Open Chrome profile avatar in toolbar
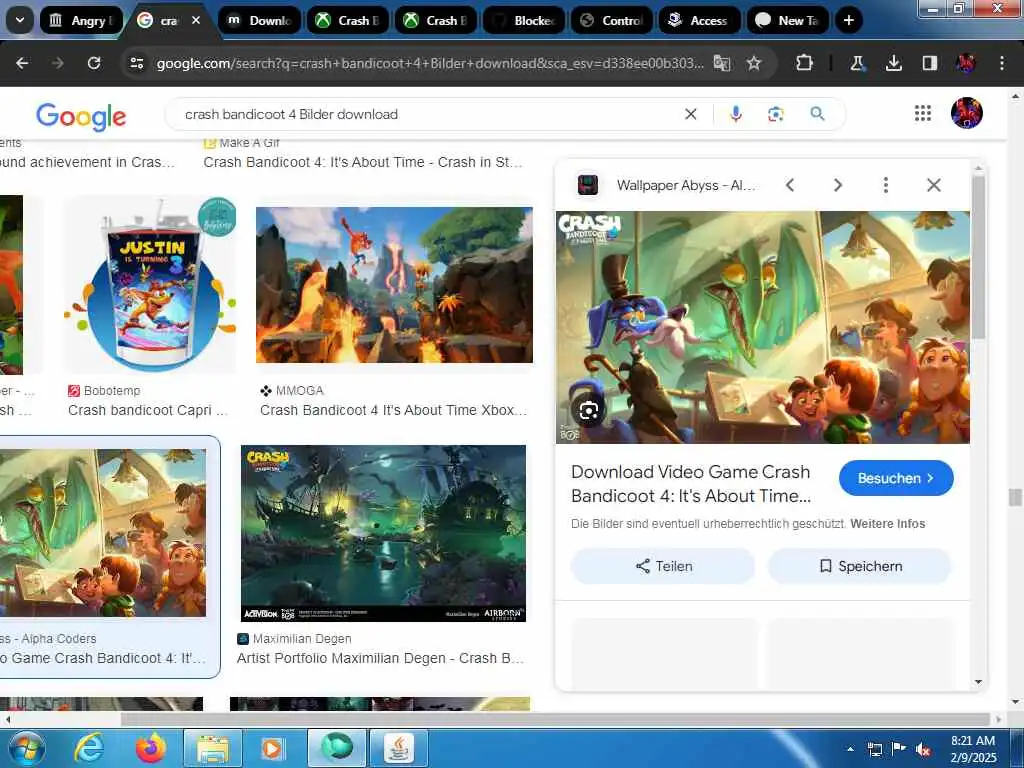Screen dimensions: 1024x768 965,63
